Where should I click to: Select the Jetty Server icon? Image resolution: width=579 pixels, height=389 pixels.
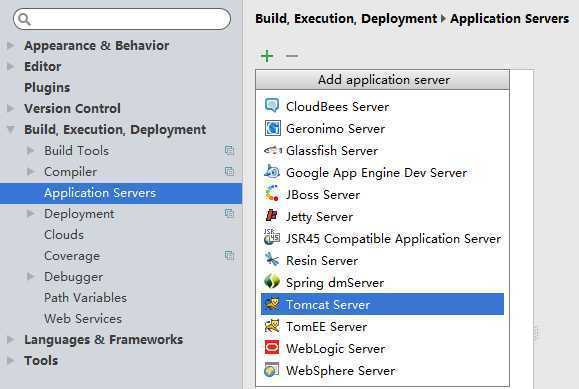tap(272, 215)
